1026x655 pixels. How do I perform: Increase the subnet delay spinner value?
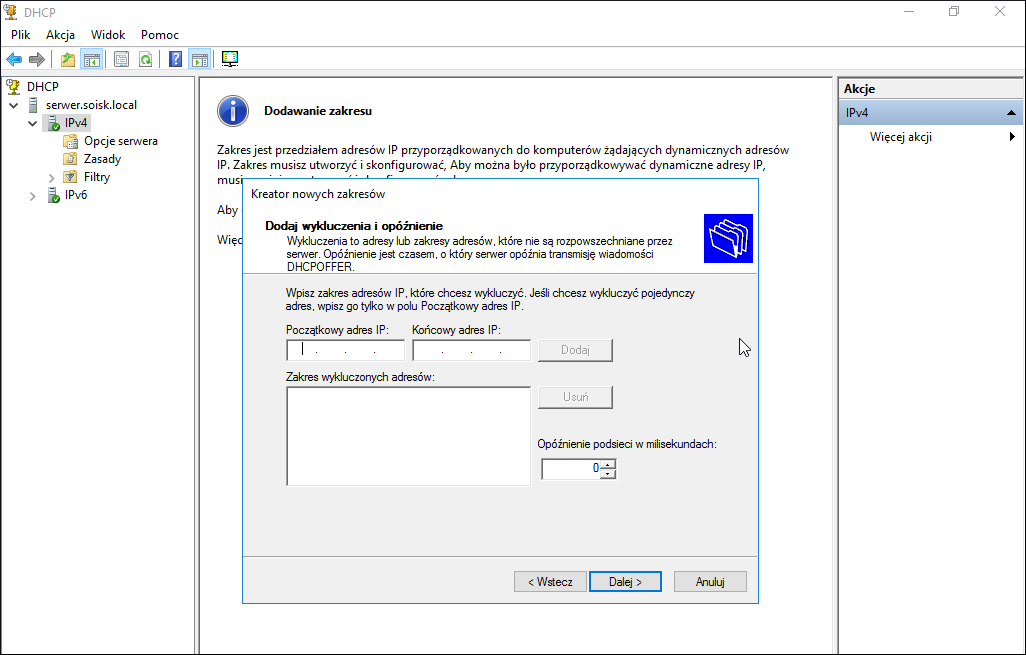click(609, 465)
